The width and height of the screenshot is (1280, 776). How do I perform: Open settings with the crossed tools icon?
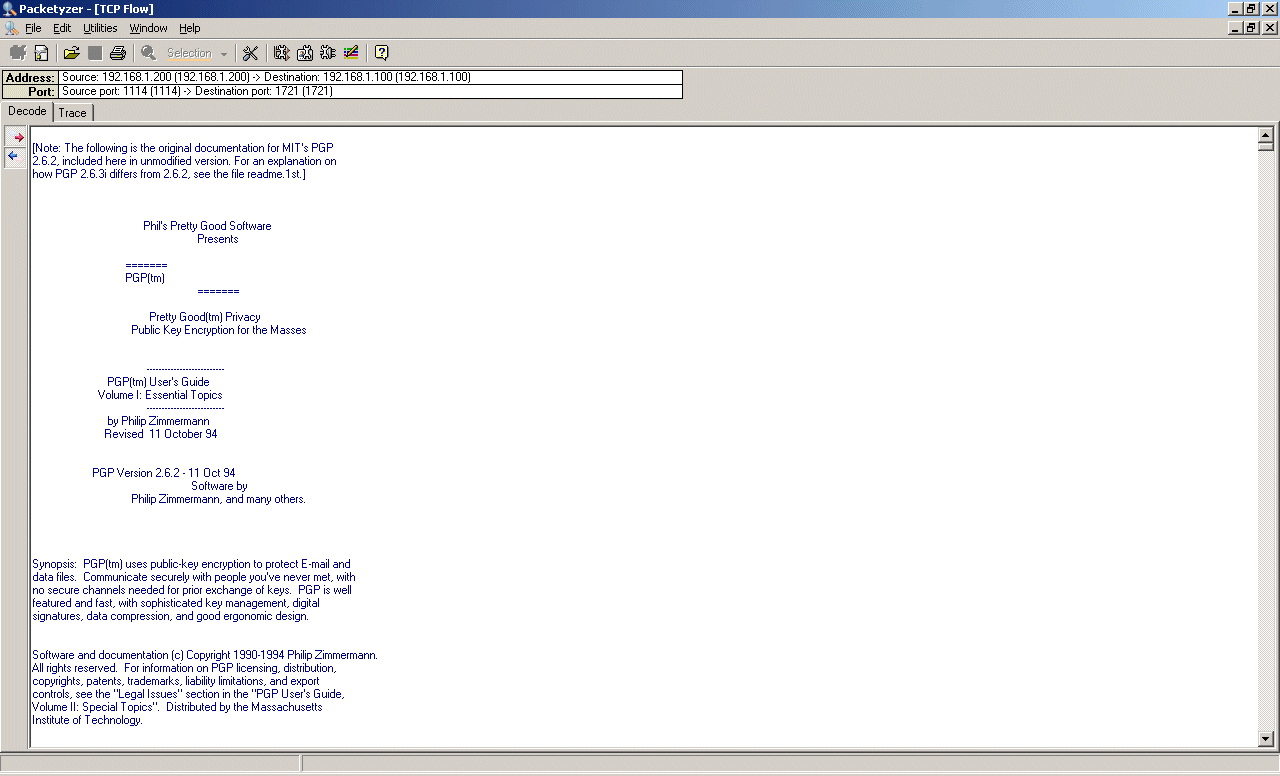coord(250,53)
